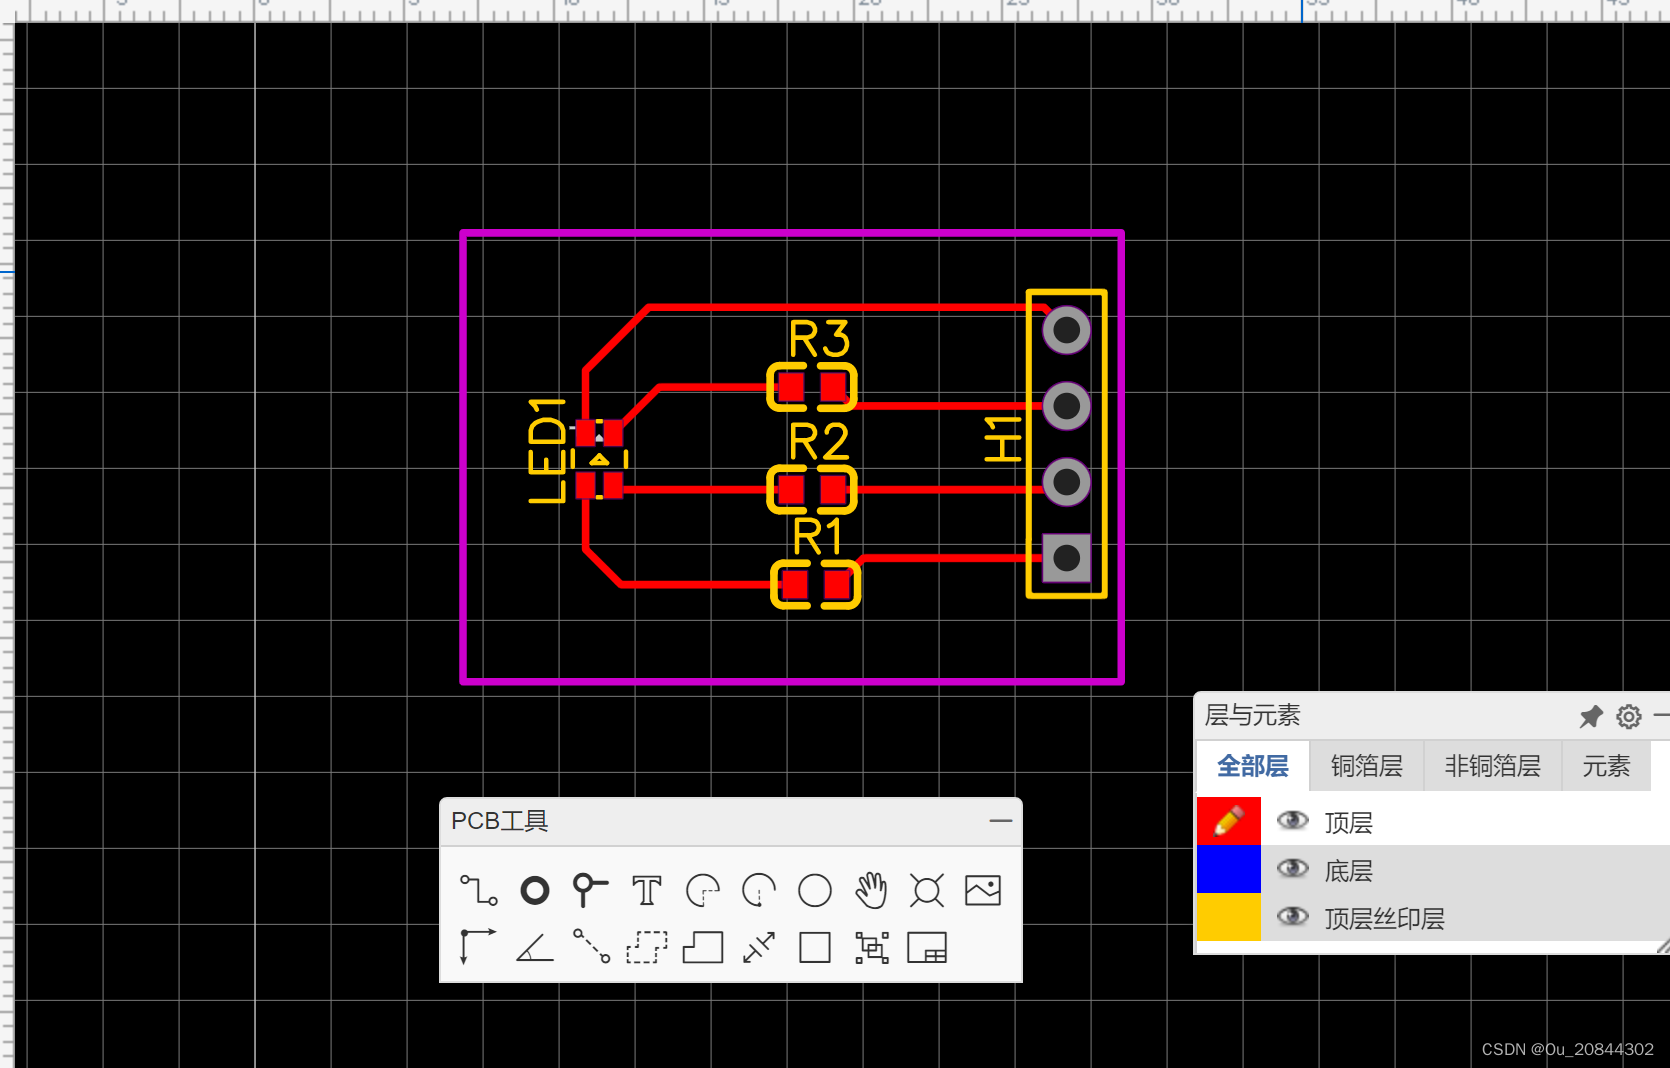Switch to 铜箔层 tab
1670x1068 pixels.
click(x=1366, y=766)
